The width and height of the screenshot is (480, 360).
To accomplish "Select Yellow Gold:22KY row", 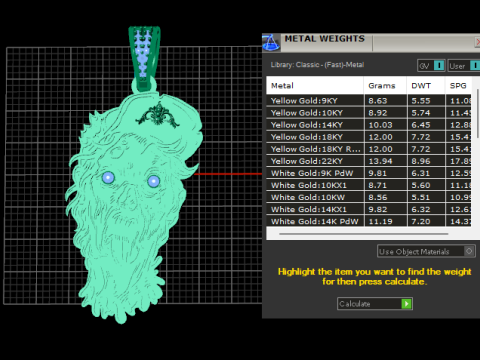I will (369, 161).
